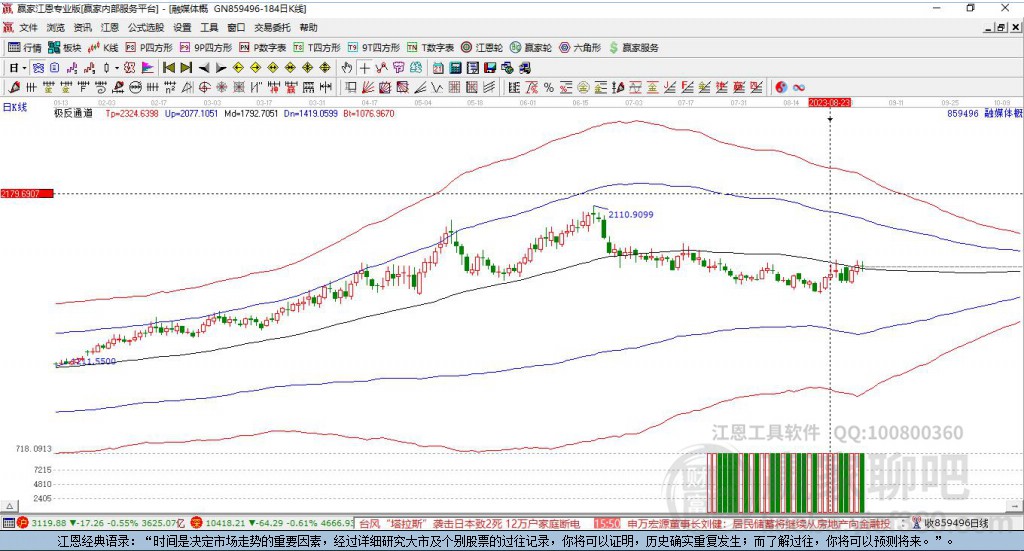Open the 浏览 menu
The image size is (1024, 551).
point(56,27)
